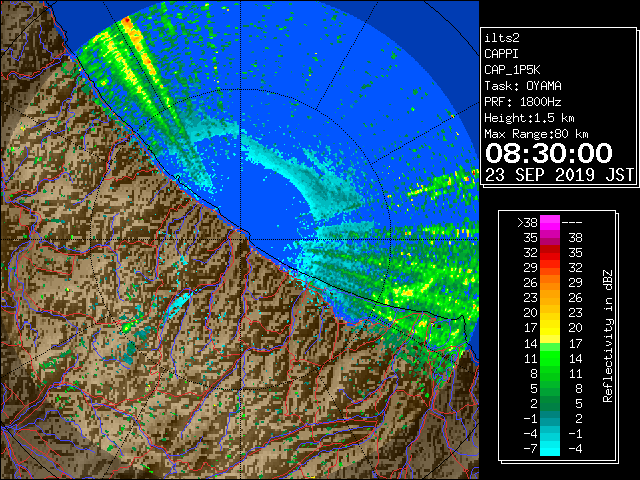The width and height of the screenshot is (640, 480).
Task: Click the 'ilts2' site label
Action: click(x=502, y=38)
